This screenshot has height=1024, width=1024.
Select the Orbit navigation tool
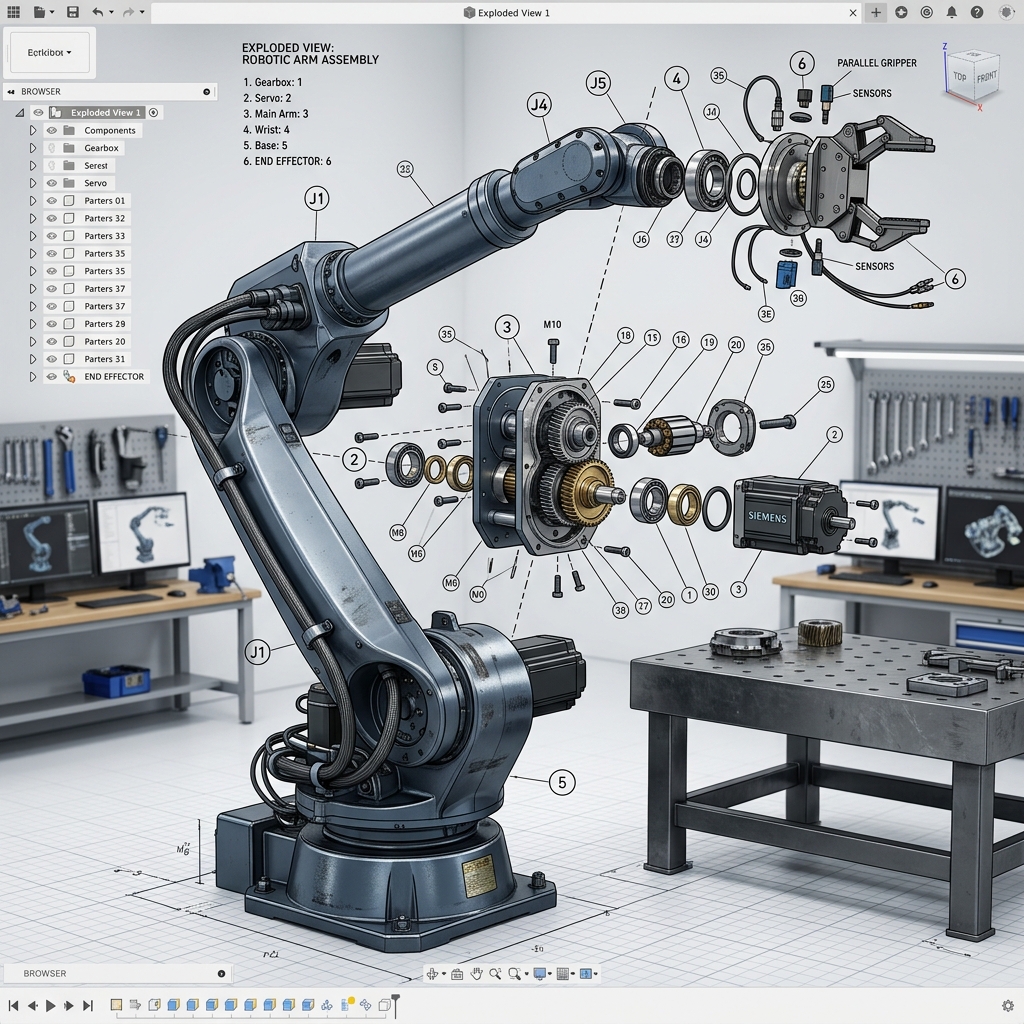click(x=432, y=974)
